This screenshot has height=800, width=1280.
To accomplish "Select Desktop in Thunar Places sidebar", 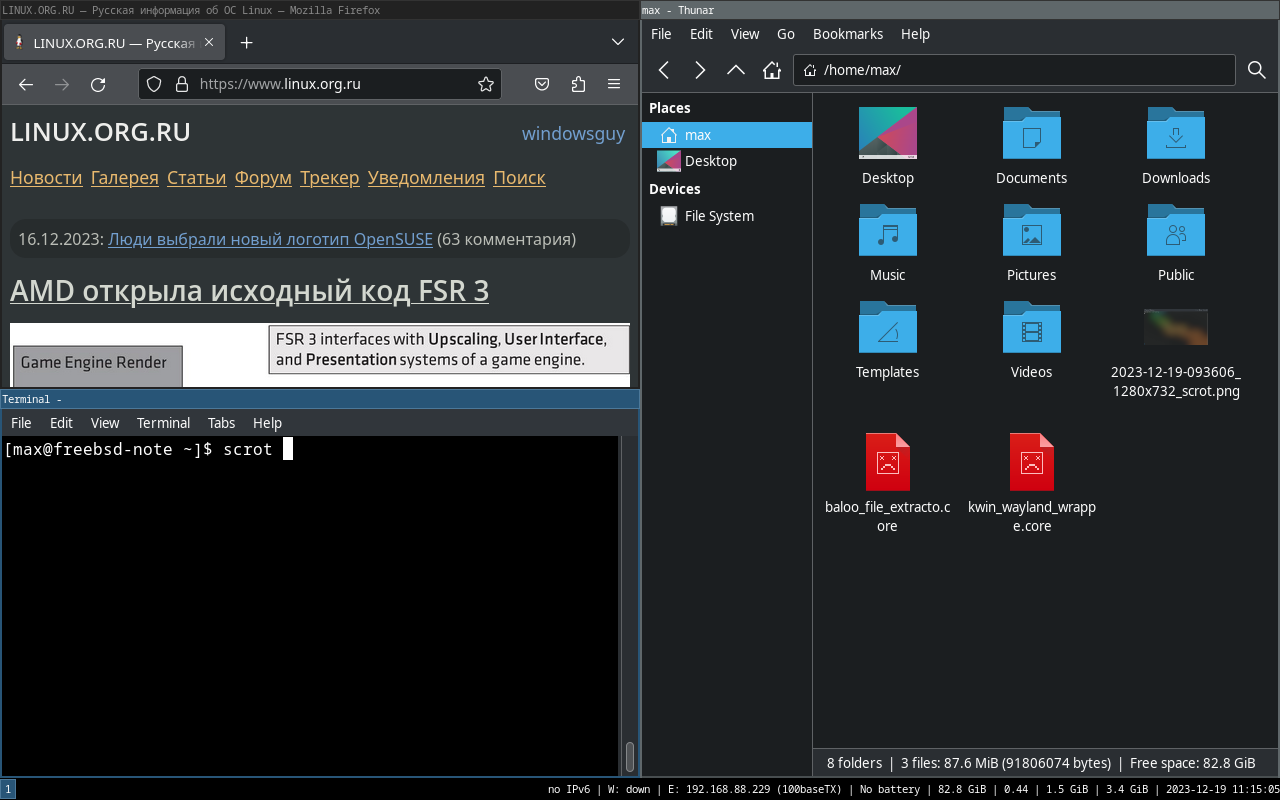I will (x=727, y=161).
